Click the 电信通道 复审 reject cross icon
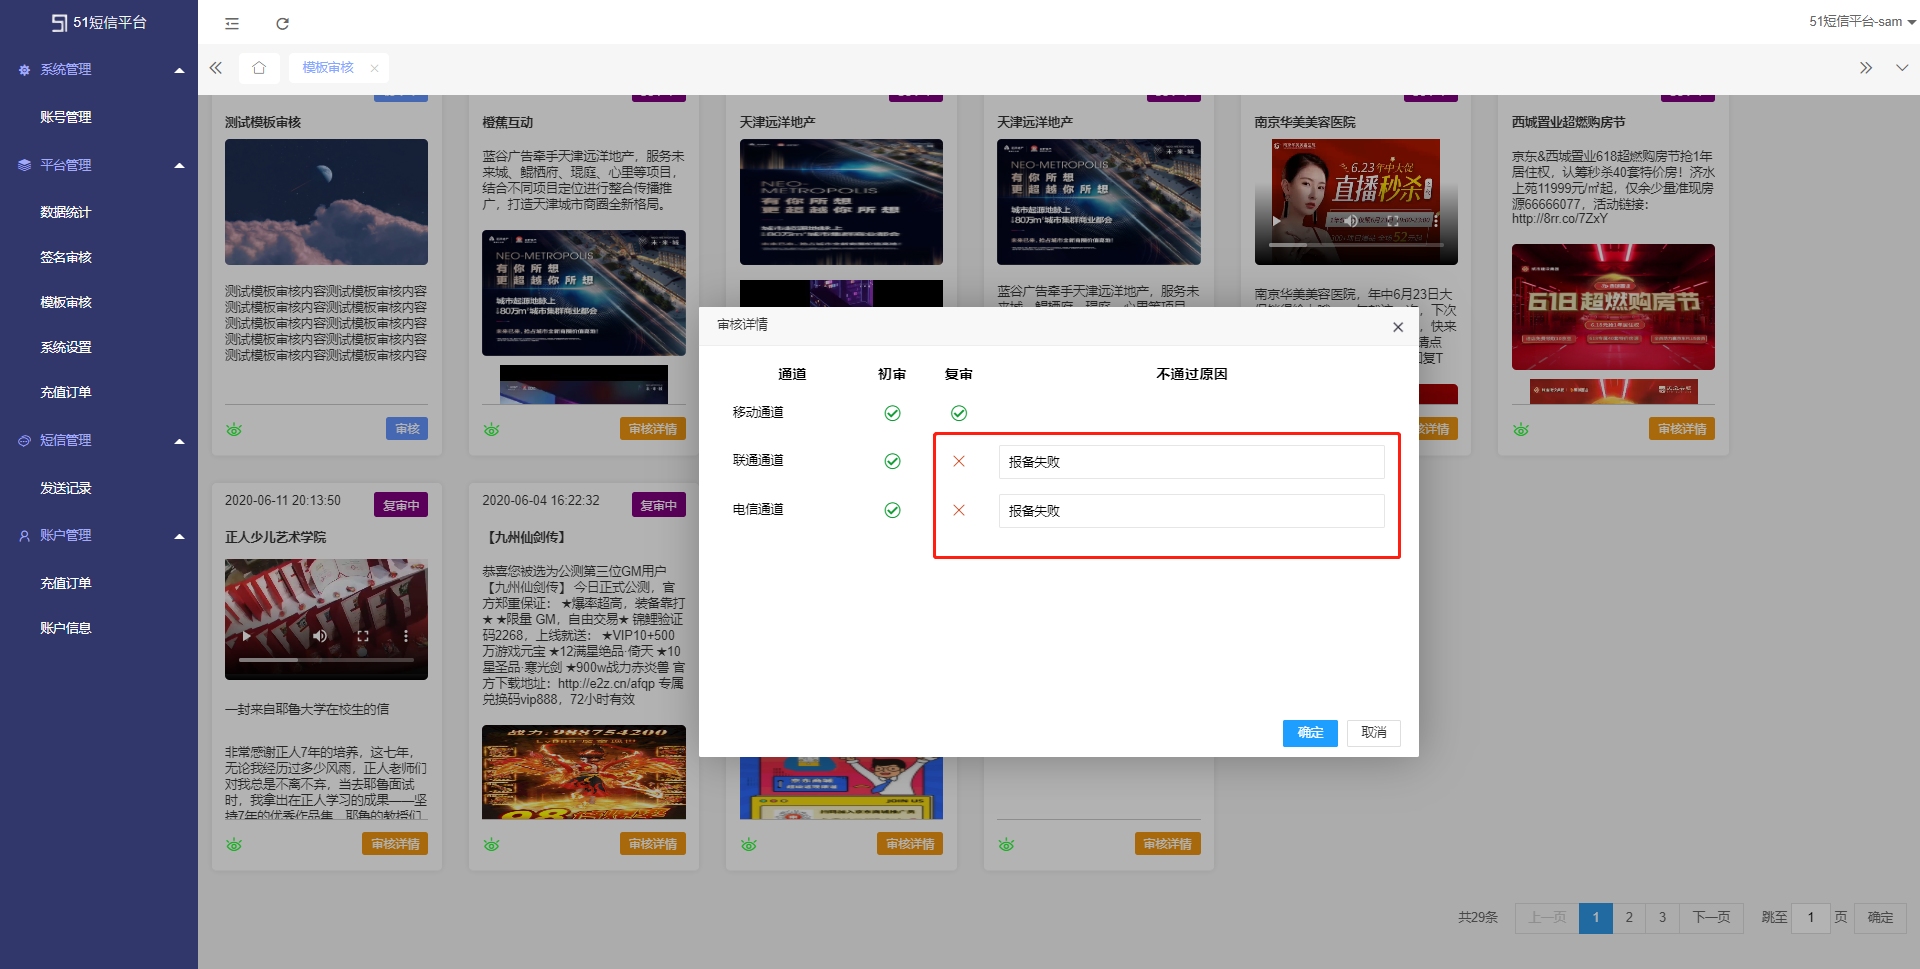Viewport: 1920px width, 969px height. click(x=959, y=510)
